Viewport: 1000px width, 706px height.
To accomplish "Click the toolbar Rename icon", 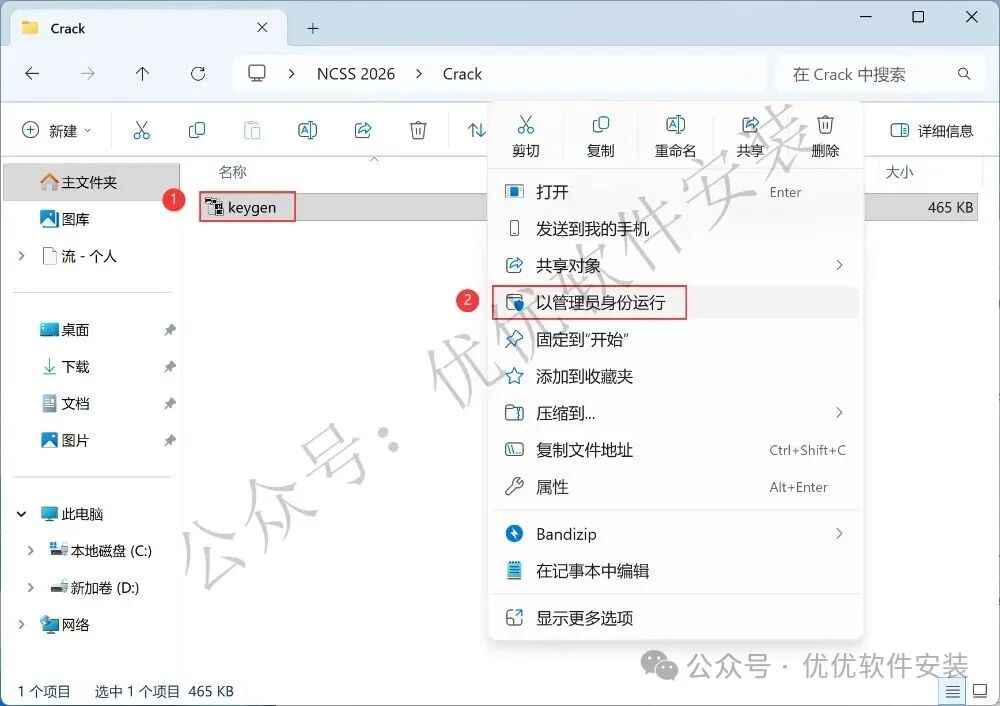I will pyautogui.click(x=307, y=130).
